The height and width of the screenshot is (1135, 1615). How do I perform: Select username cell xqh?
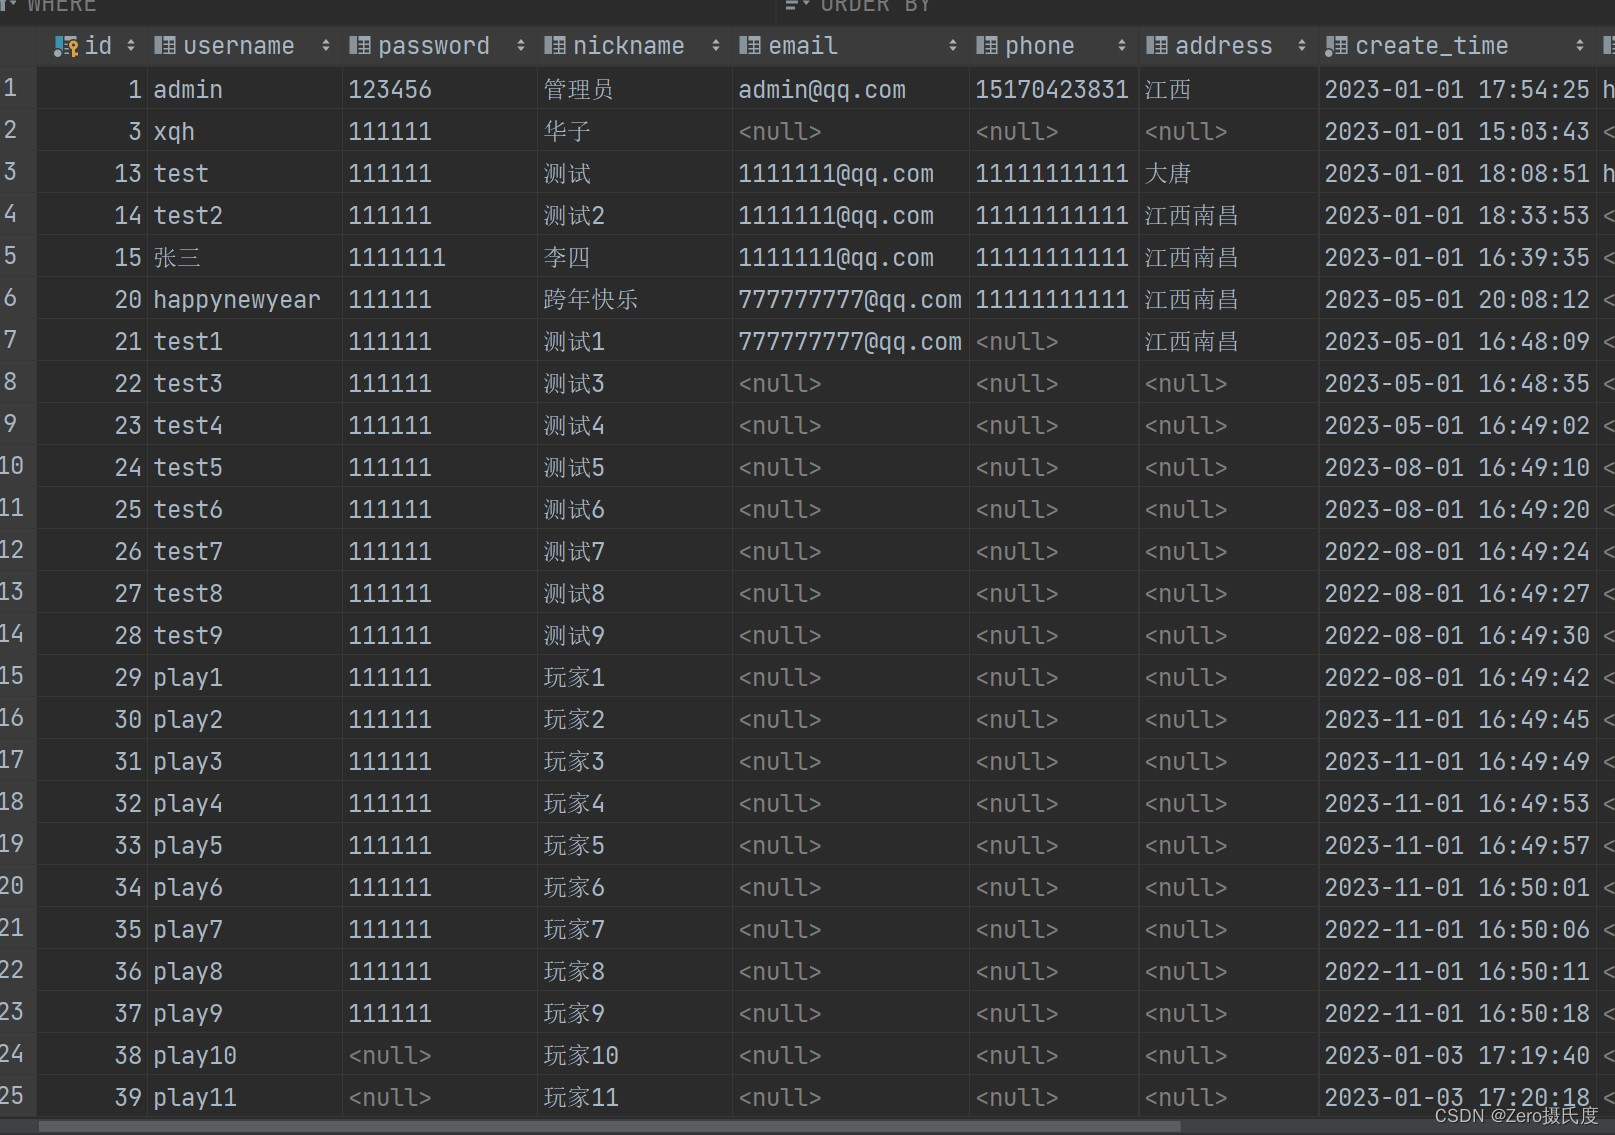click(243, 132)
